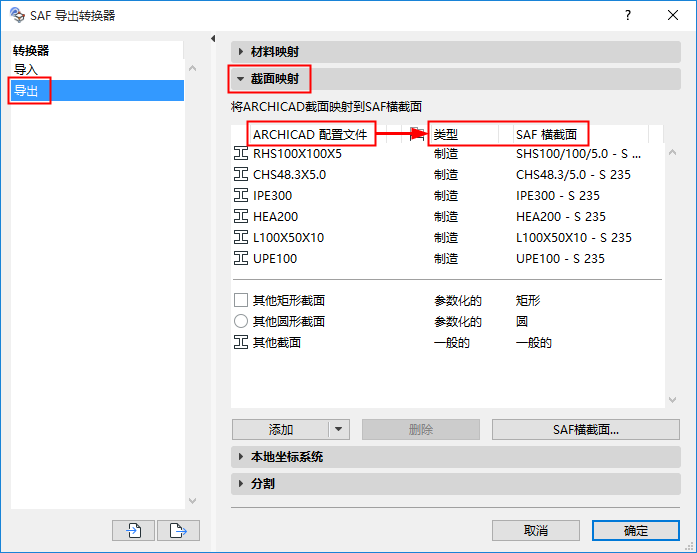Click the HEA200 - S 235 cell

click(x=561, y=216)
